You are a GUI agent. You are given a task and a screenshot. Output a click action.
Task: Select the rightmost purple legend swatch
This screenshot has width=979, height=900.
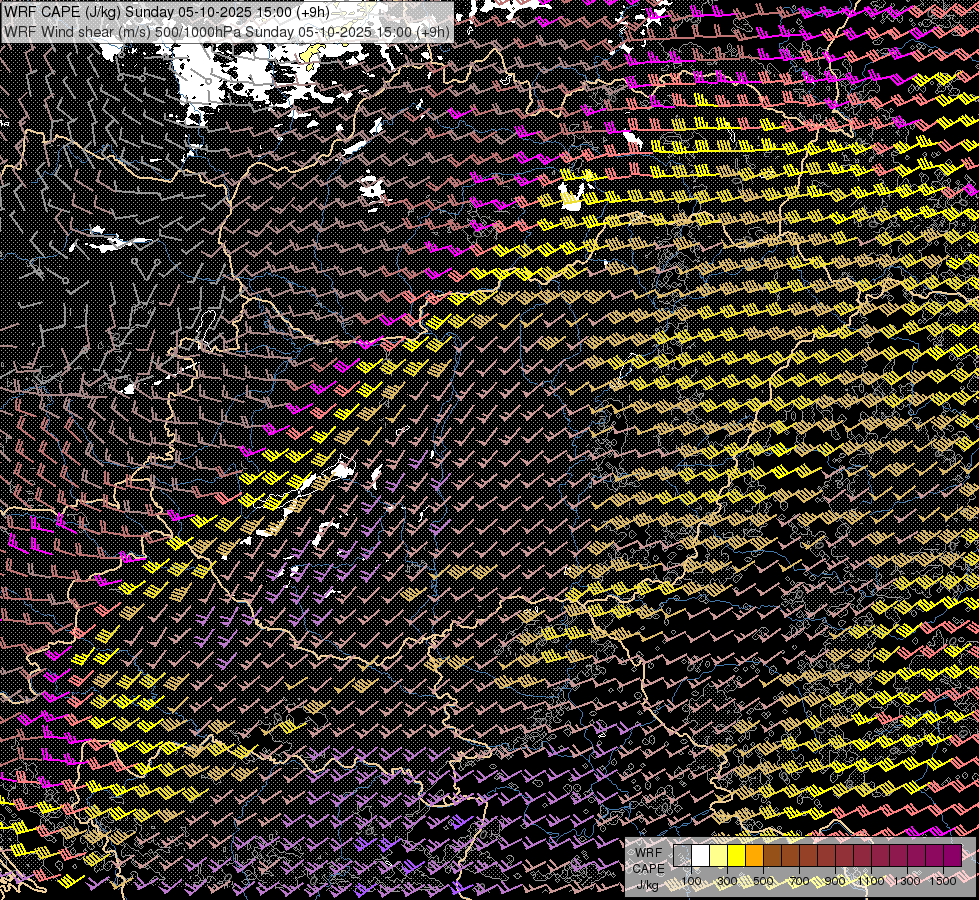[952, 856]
